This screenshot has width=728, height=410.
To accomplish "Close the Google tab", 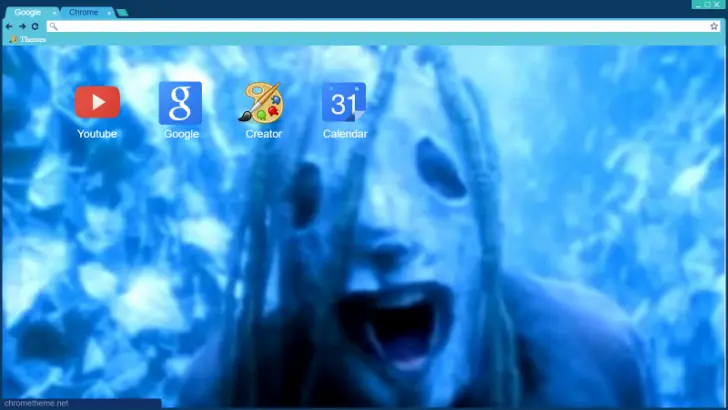I will point(55,13).
